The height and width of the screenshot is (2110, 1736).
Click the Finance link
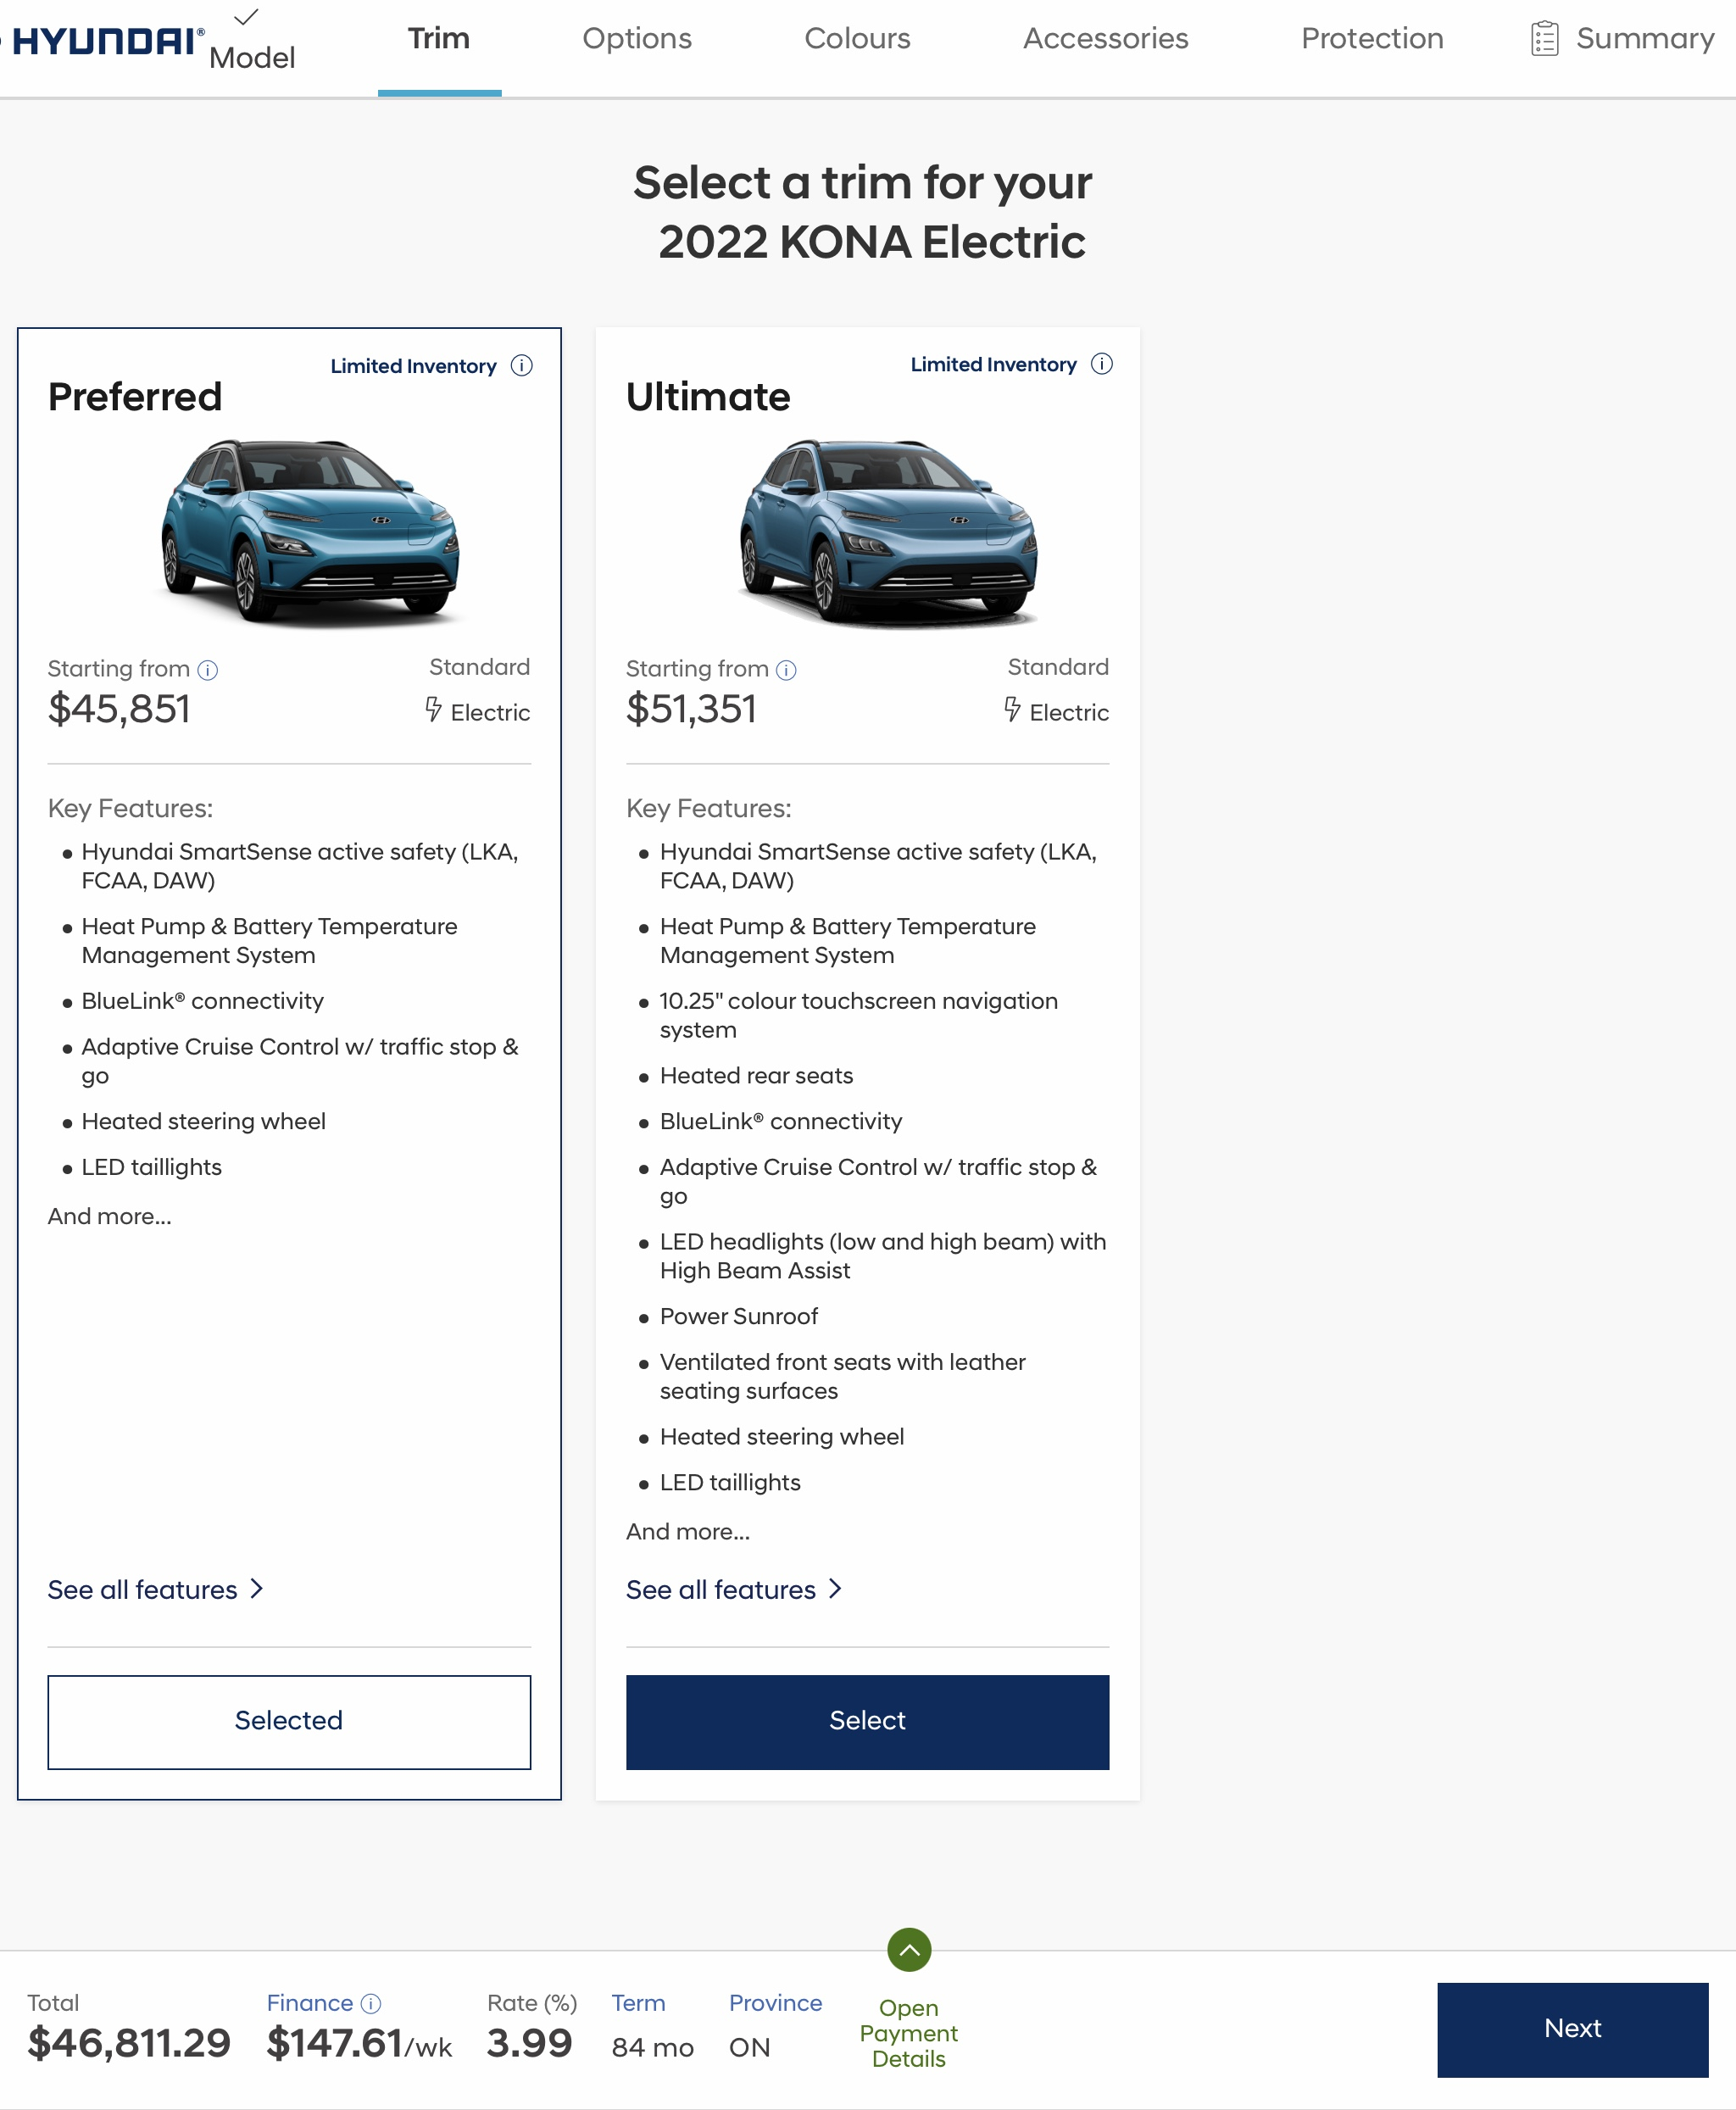click(309, 2003)
